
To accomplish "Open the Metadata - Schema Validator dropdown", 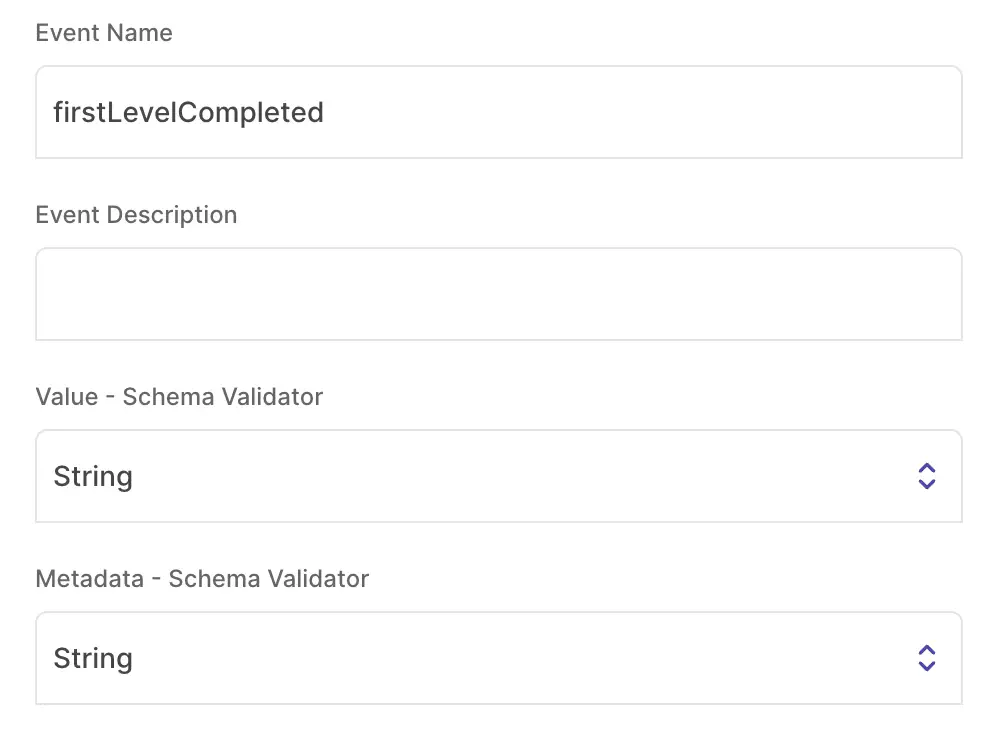I will point(500,658).
